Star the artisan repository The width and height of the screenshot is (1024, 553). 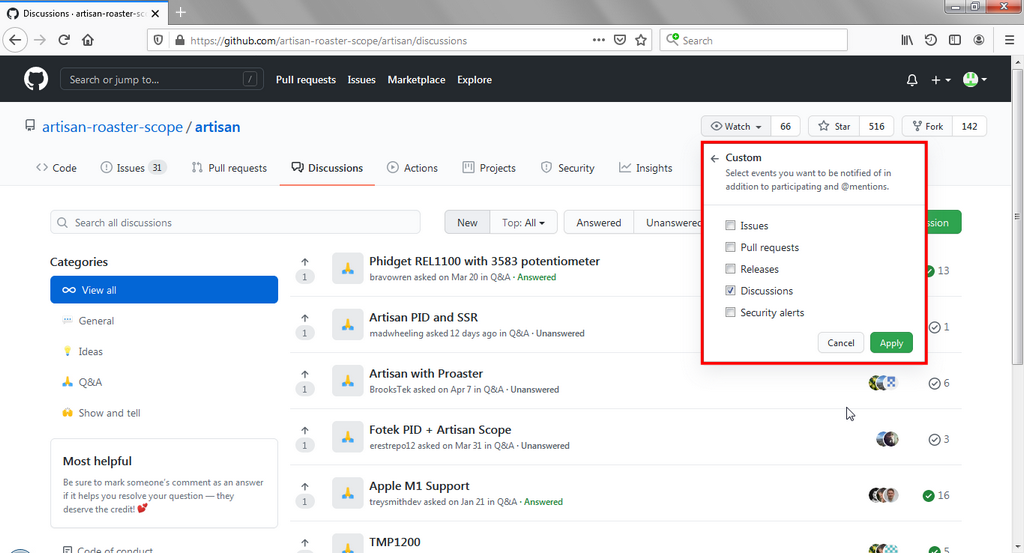tap(834, 126)
